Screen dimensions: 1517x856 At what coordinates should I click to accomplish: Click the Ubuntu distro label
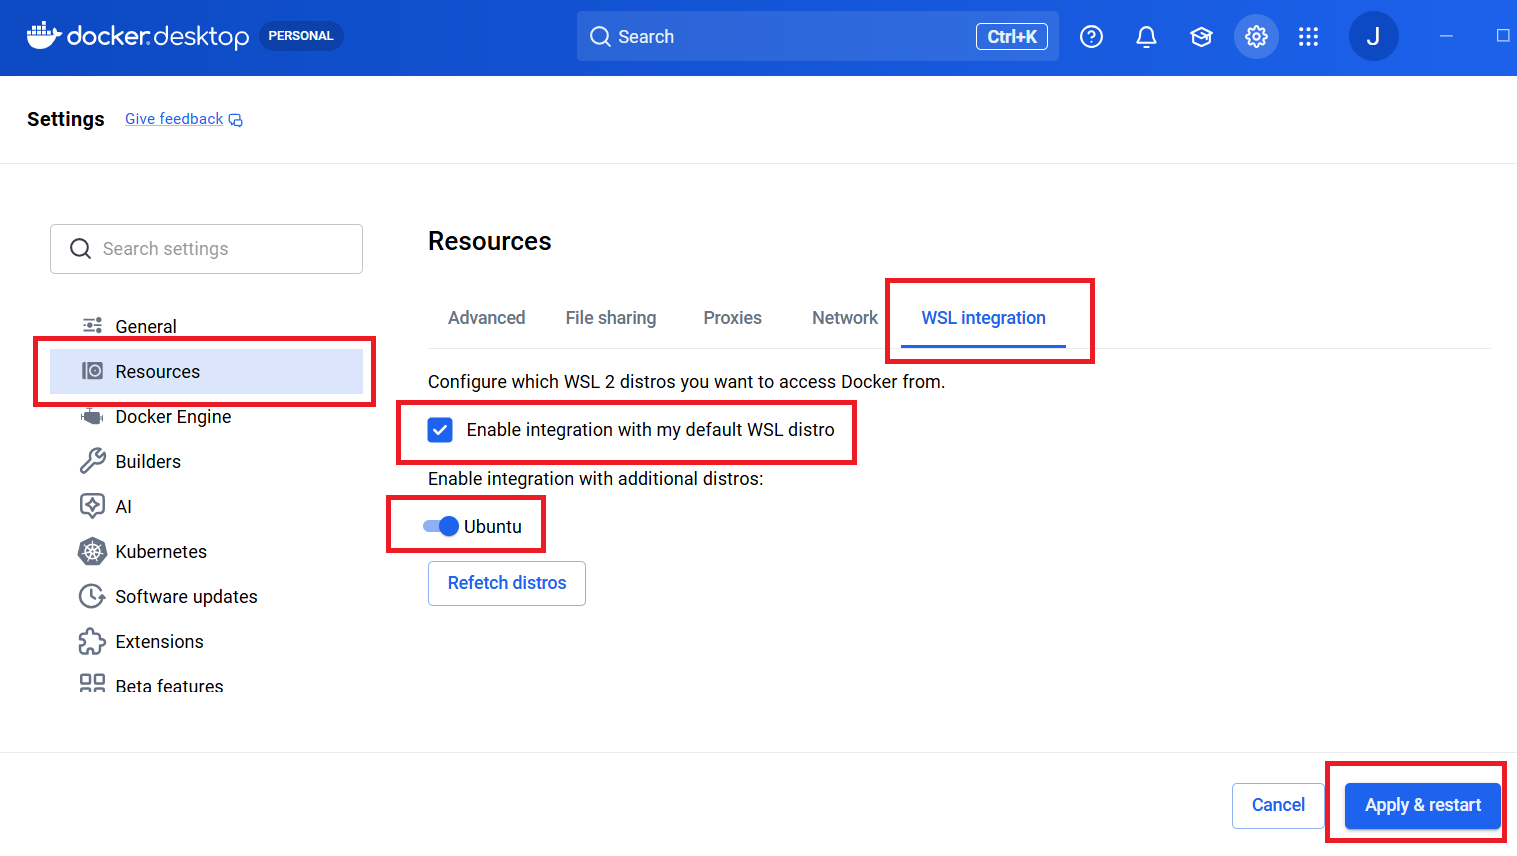tap(493, 527)
